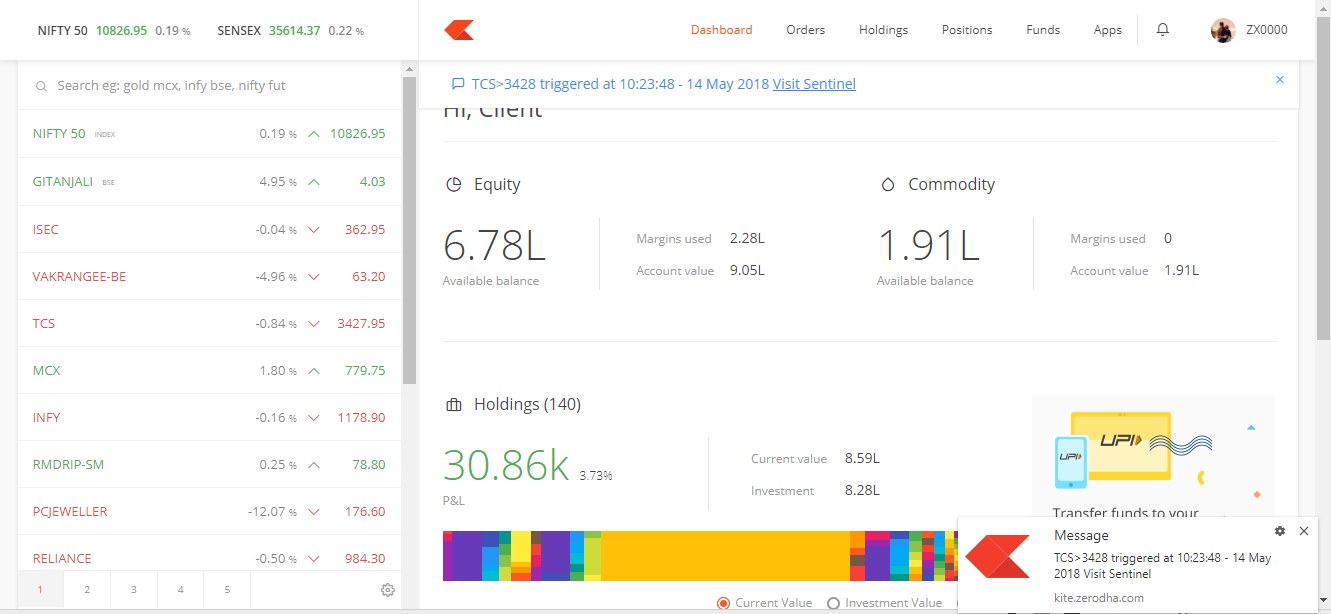Switch to watchlist page 4
The image size is (1331, 614).
180,590
